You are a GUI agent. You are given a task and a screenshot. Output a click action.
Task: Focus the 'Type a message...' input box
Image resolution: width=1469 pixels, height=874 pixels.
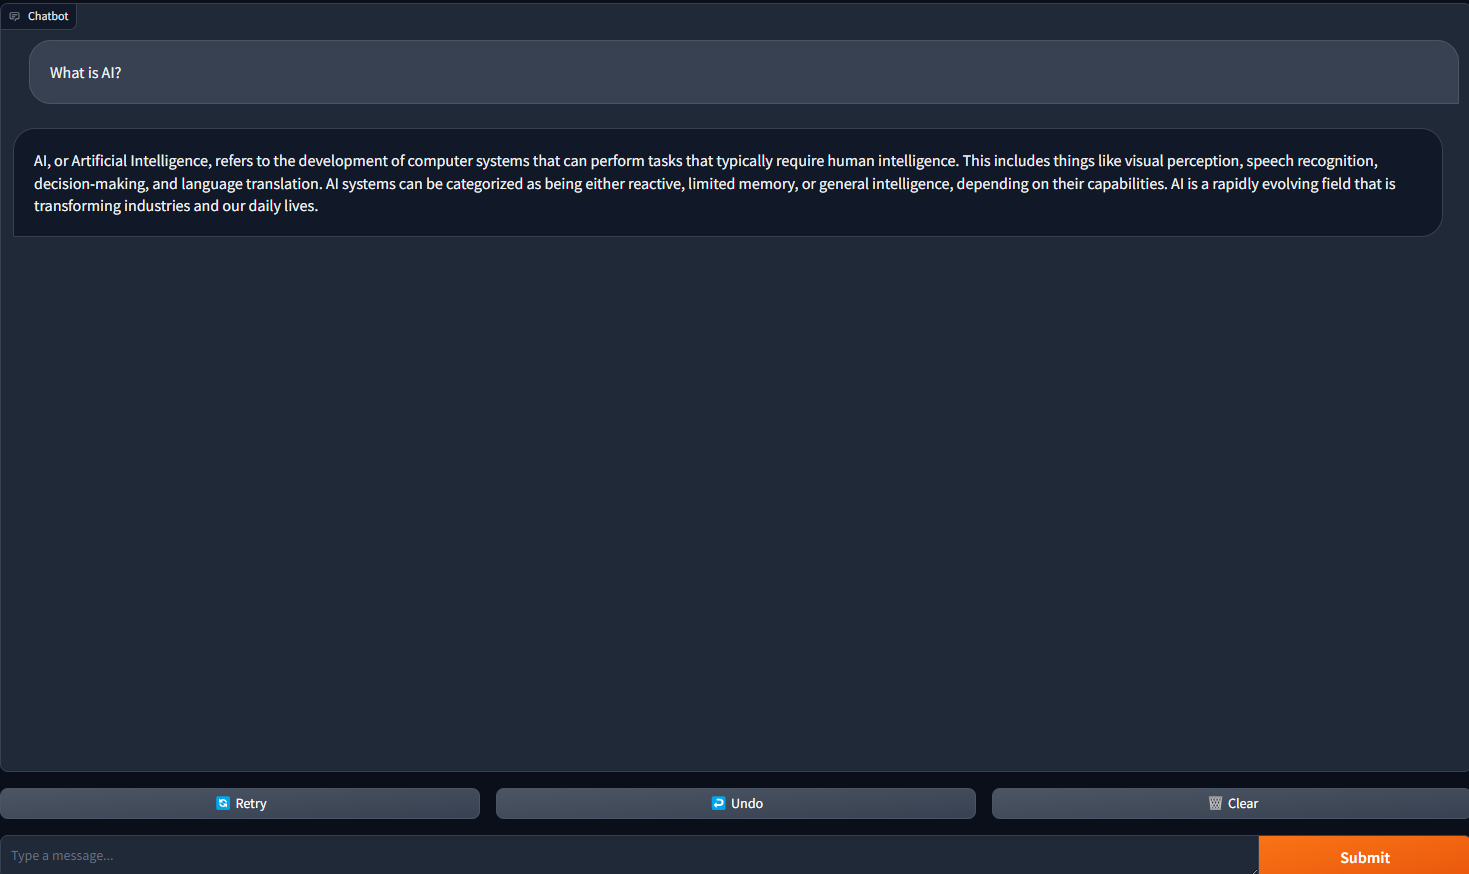point(629,855)
